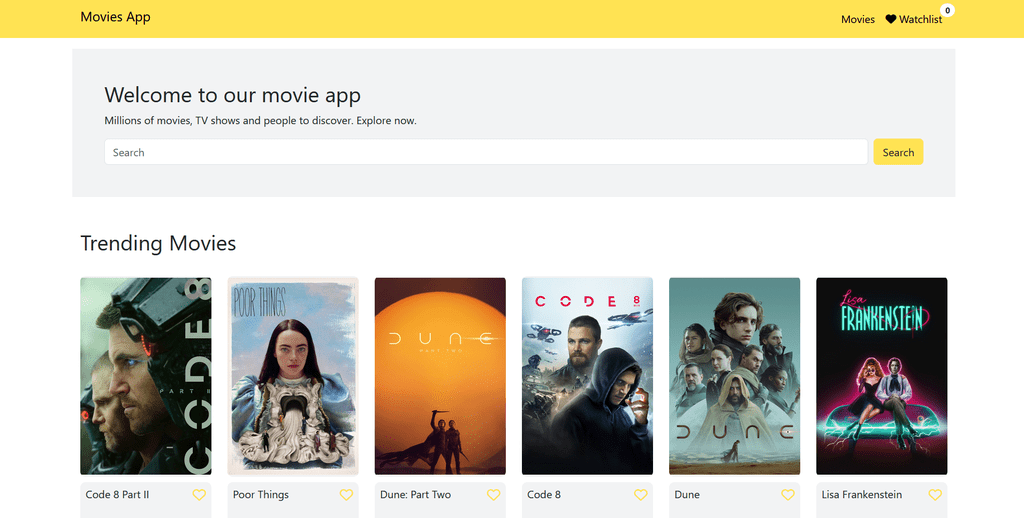Click the heart icon beside Code 8

pos(641,495)
